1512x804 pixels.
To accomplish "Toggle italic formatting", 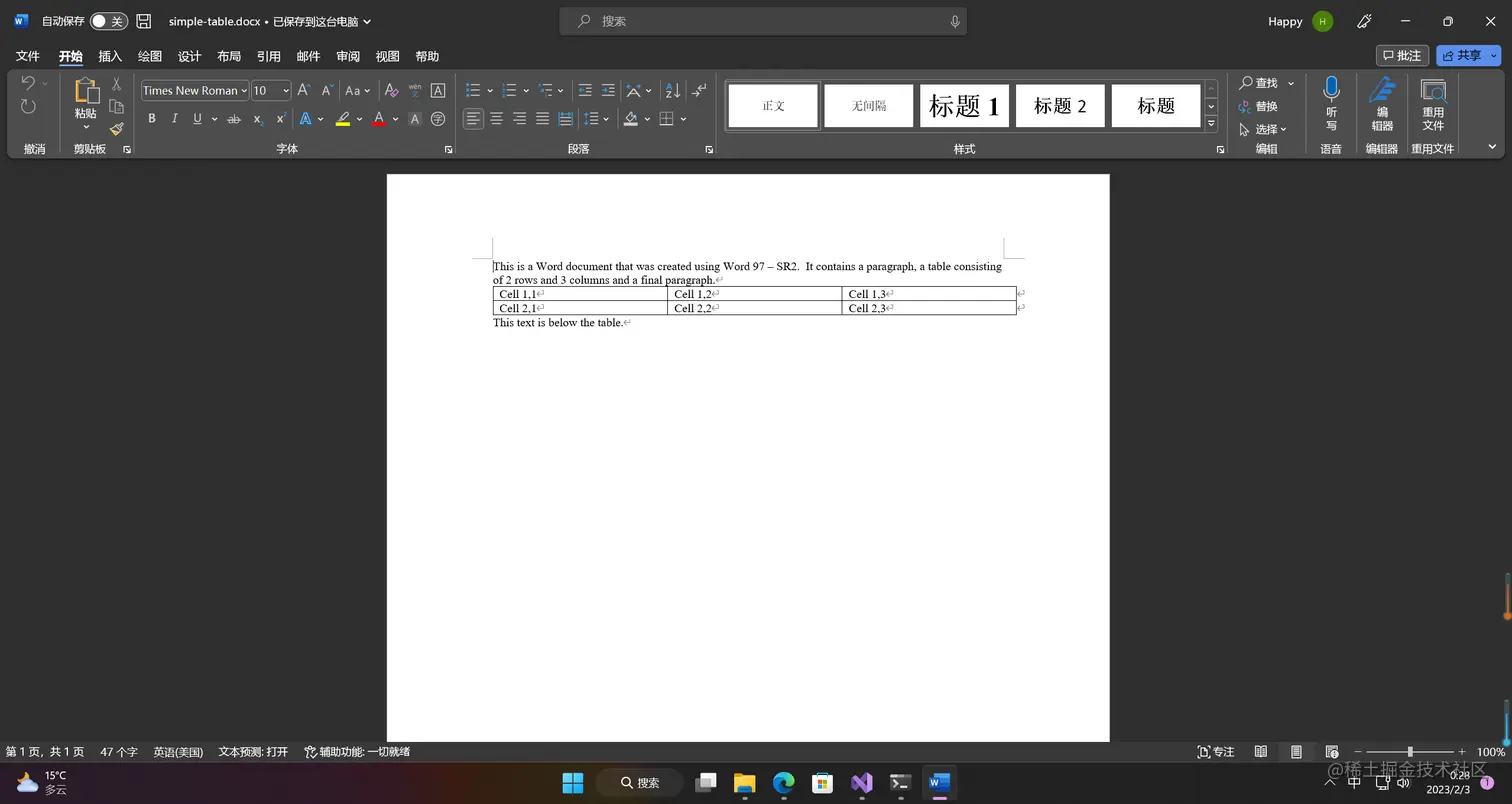I will tap(175, 119).
